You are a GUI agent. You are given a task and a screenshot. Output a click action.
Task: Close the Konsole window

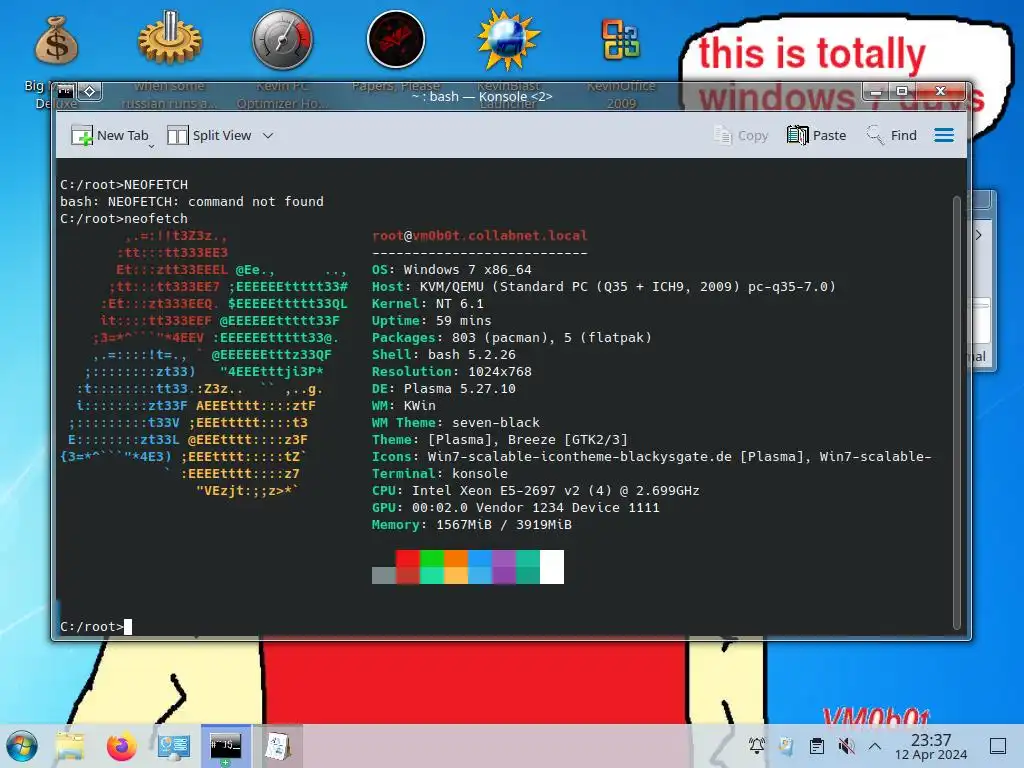[x=940, y=91]
